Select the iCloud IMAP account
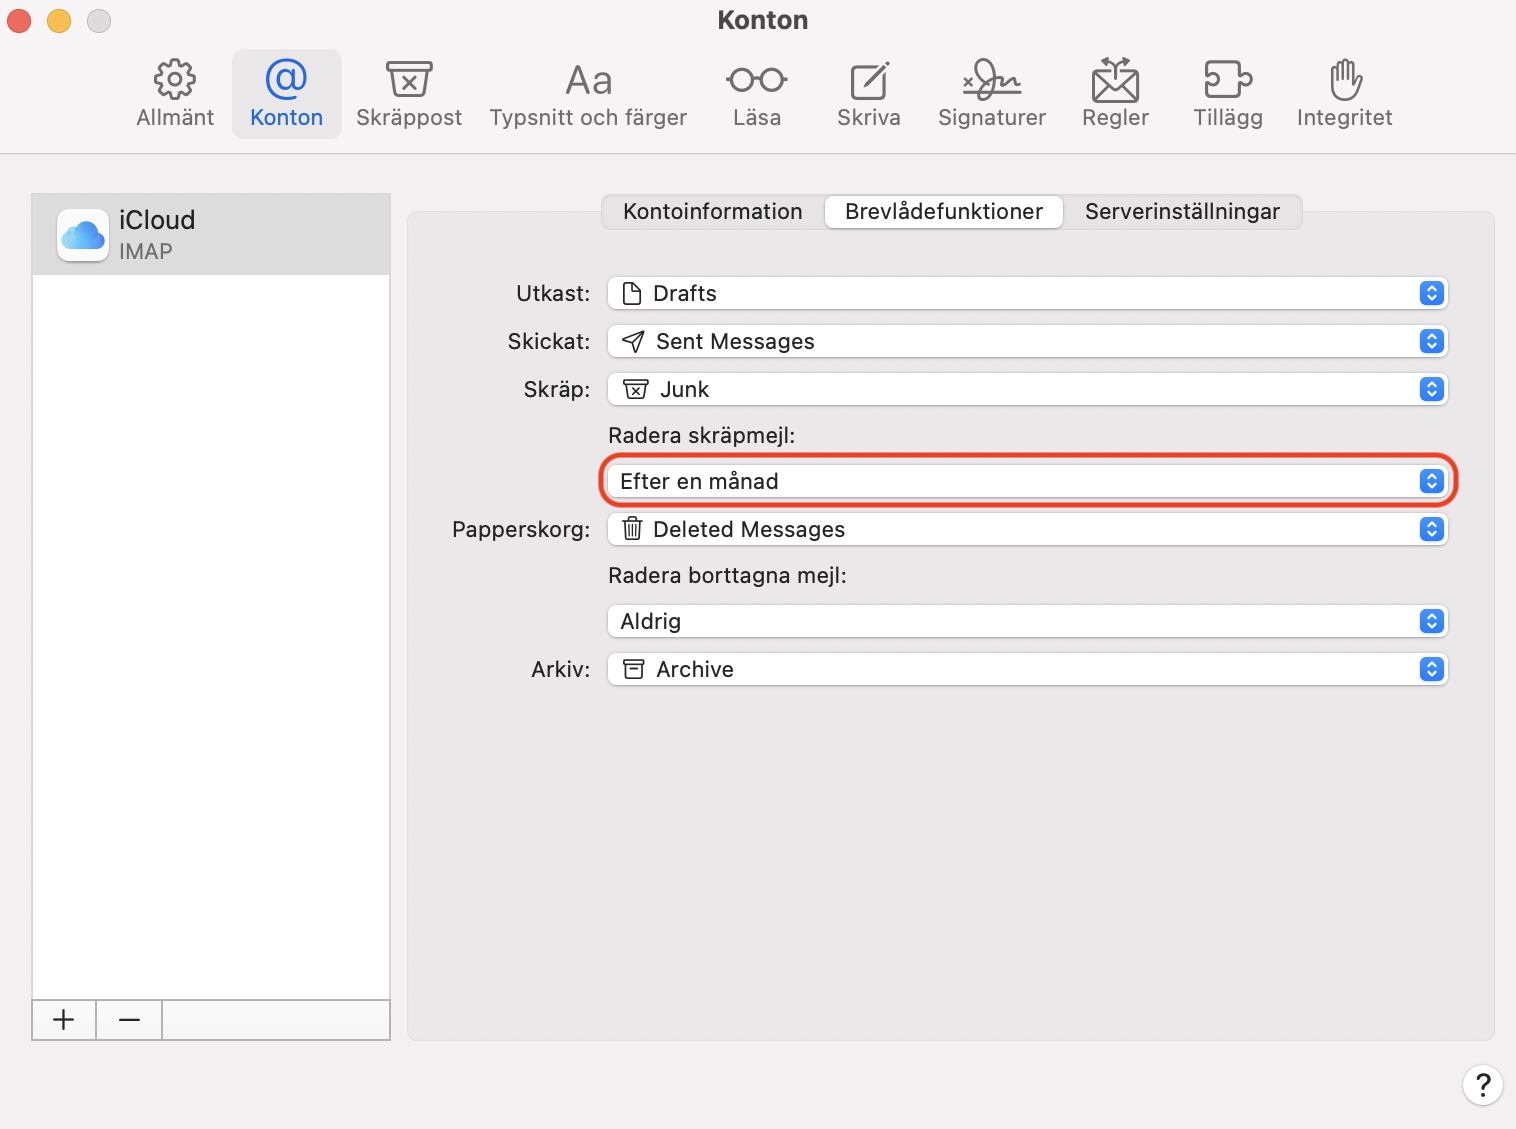The image size is (1516, 1129). 211,235
